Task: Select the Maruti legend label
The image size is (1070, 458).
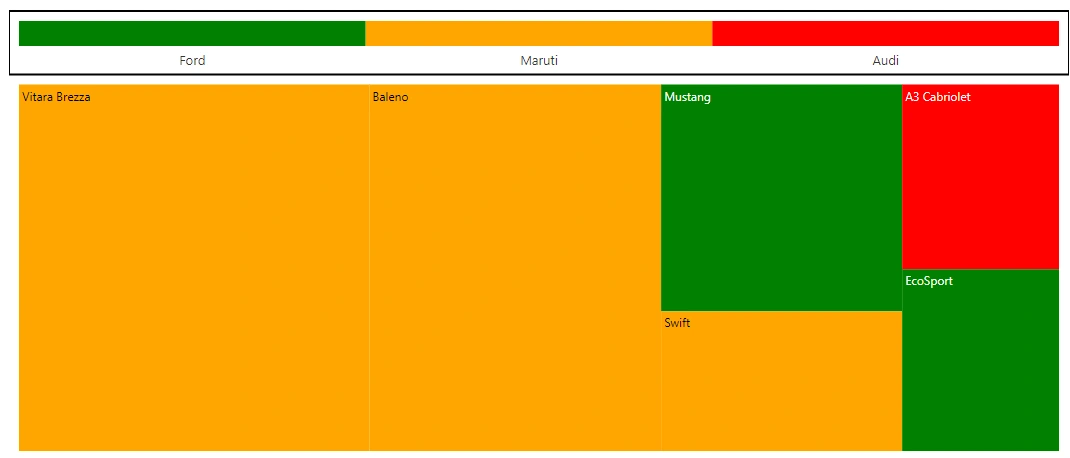Action: pyautogui.click(x=539, y=60)
